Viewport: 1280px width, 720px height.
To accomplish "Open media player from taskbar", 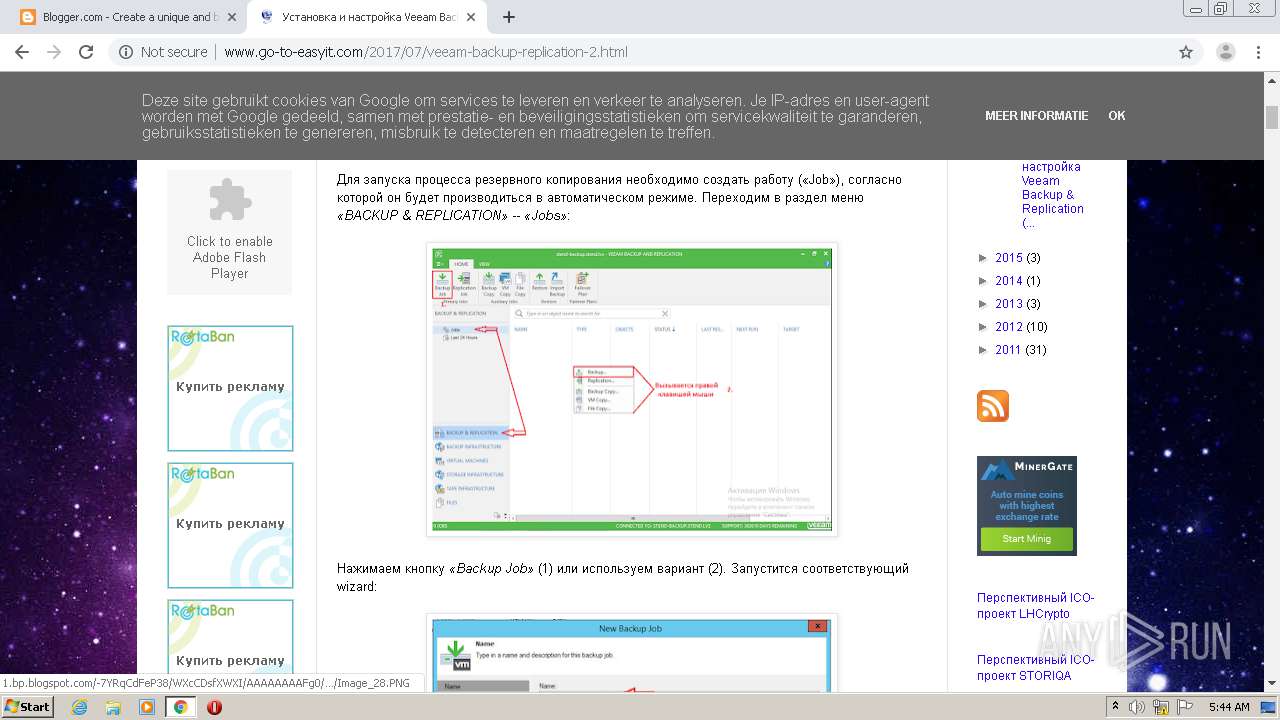I will pos(147,707).
